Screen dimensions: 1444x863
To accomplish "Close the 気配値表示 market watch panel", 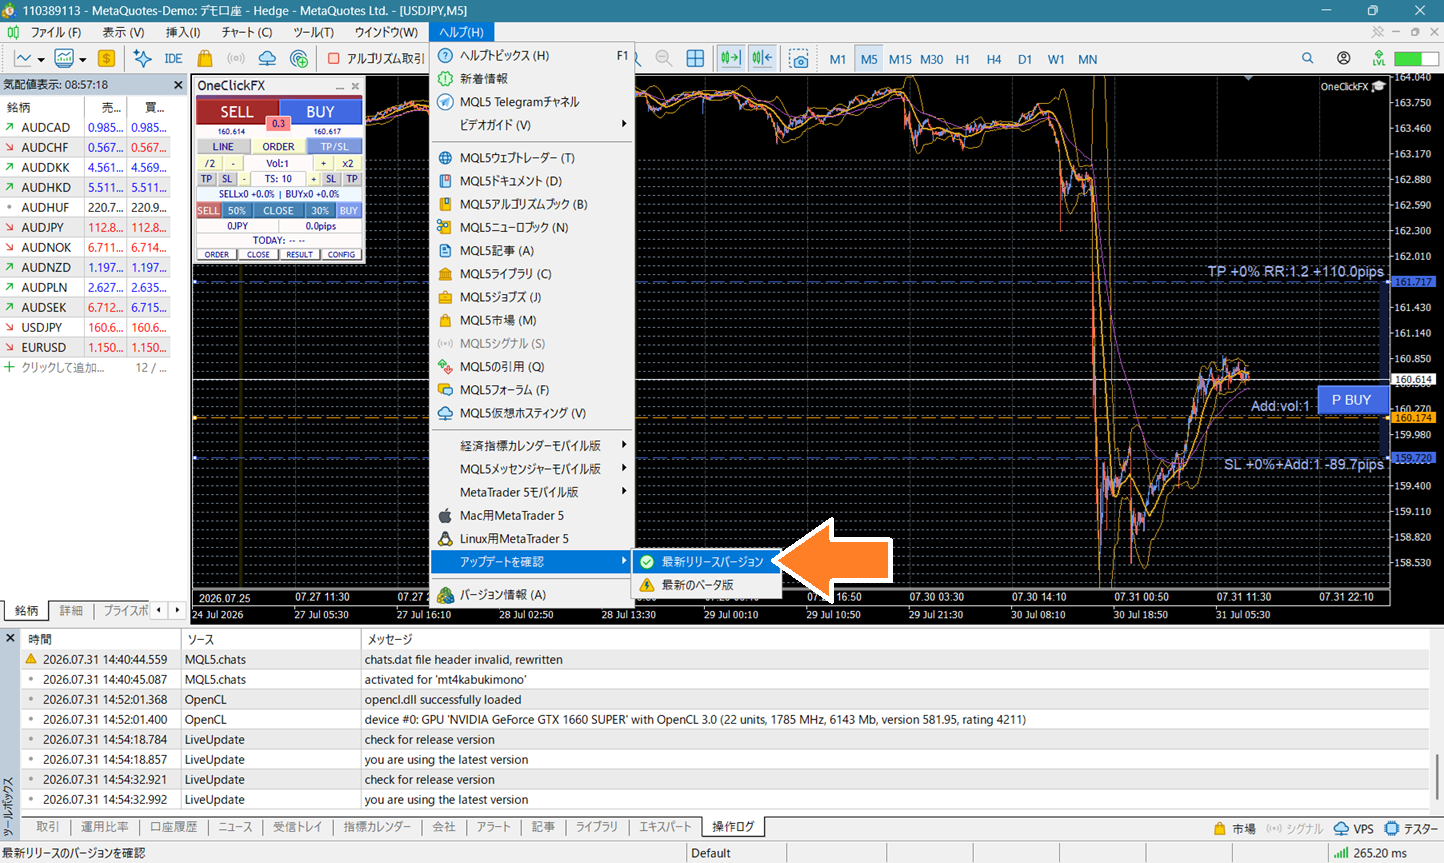I will tap(178, 85).
